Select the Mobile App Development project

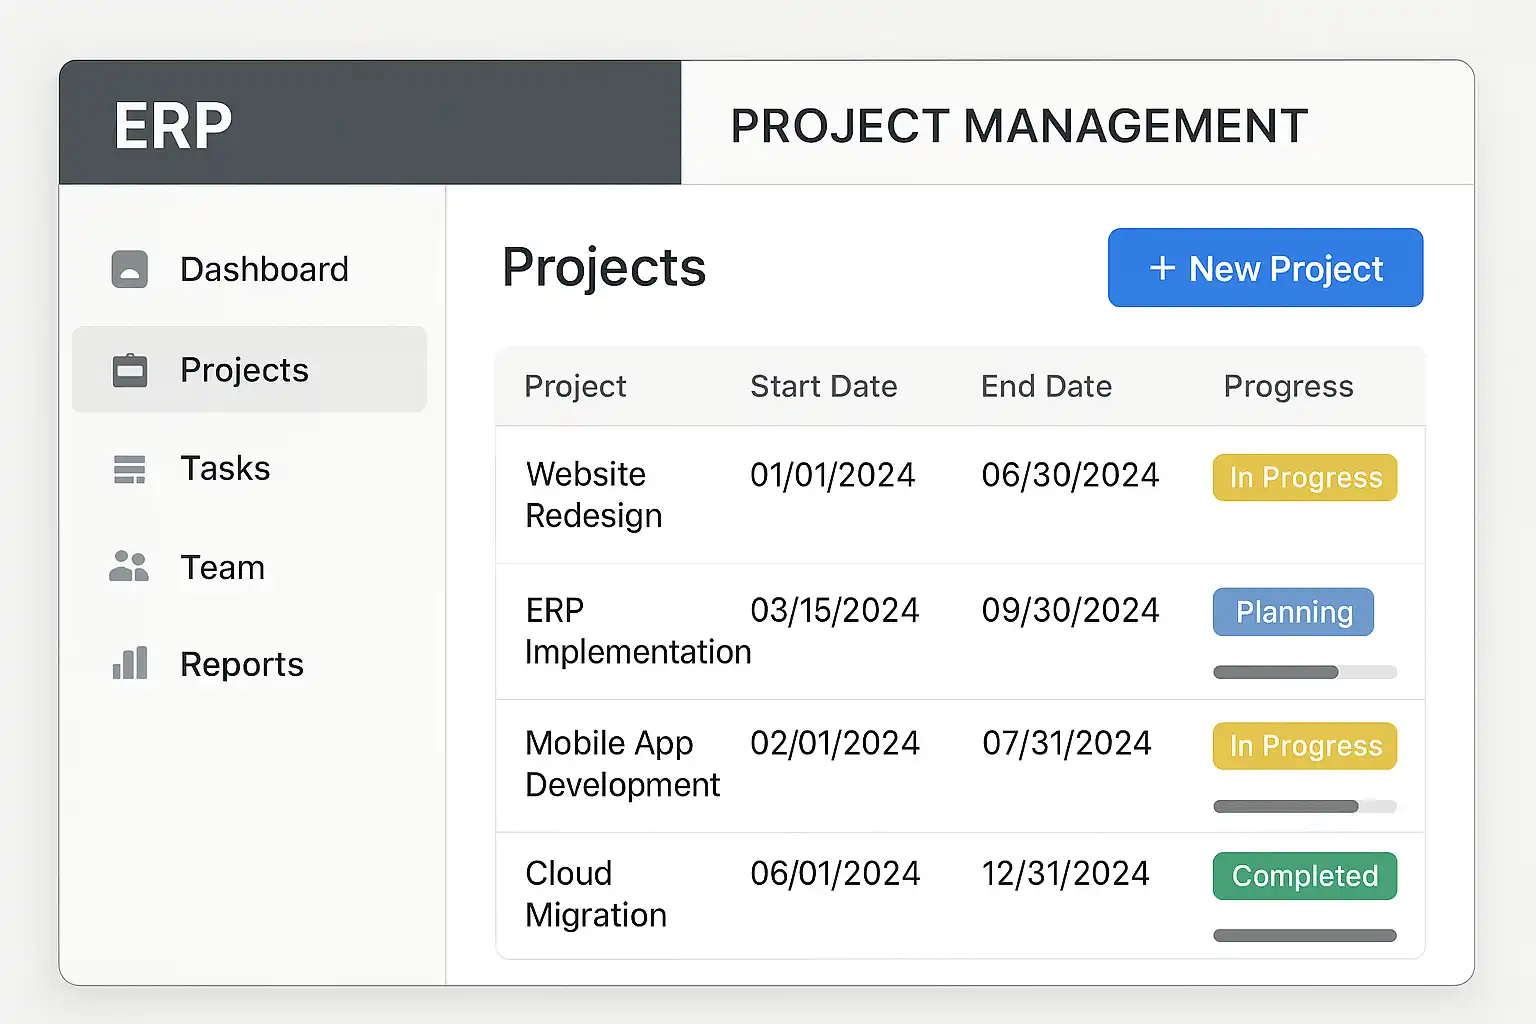pyautogui.click(x=622, y=764)
